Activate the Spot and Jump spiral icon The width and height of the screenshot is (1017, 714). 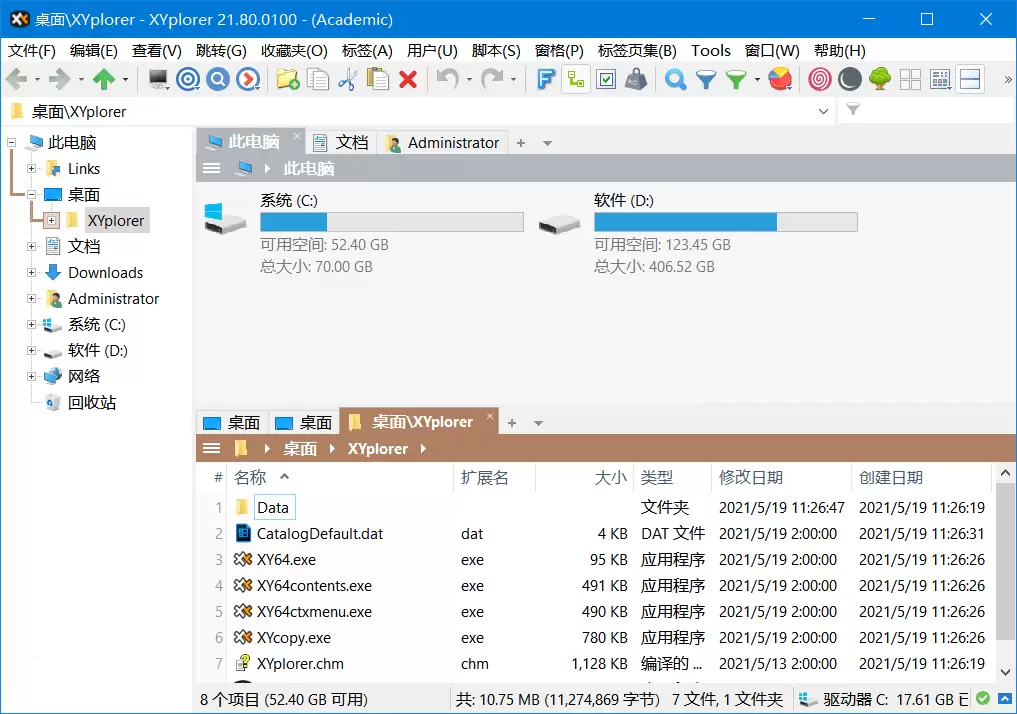[x=820, y=78]
